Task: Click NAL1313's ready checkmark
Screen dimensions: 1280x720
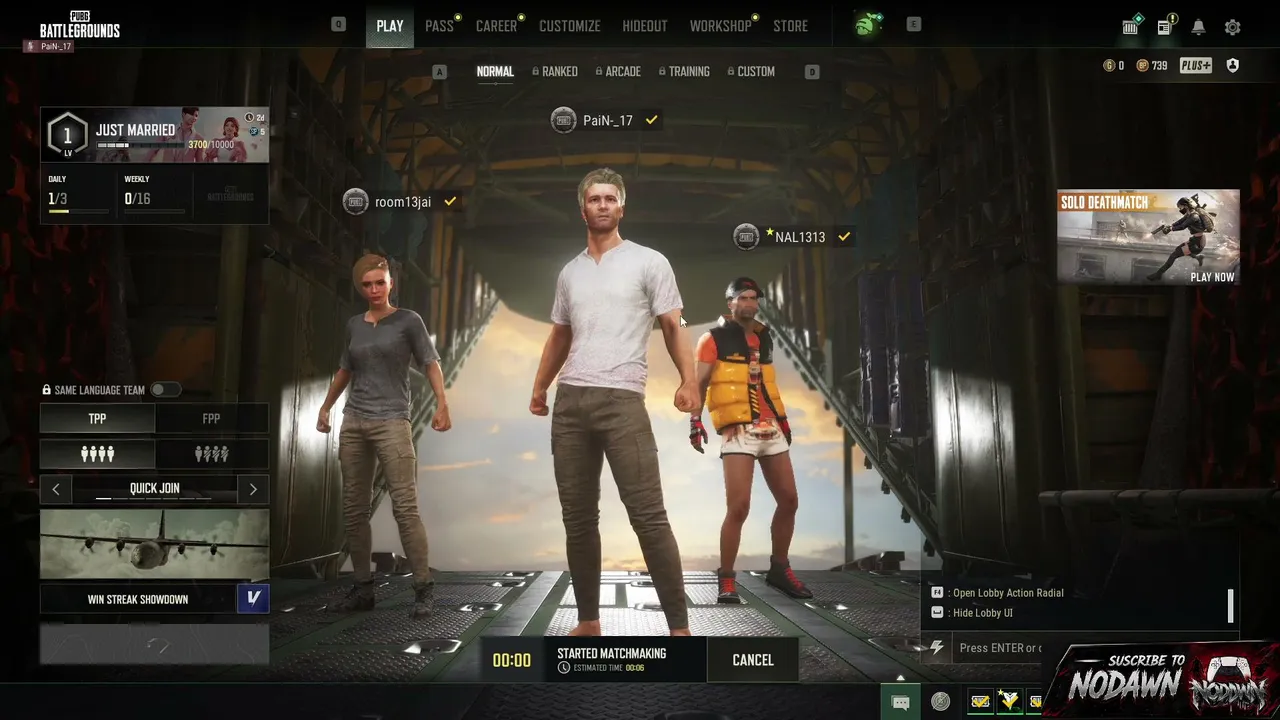Action: pos(844,237)
